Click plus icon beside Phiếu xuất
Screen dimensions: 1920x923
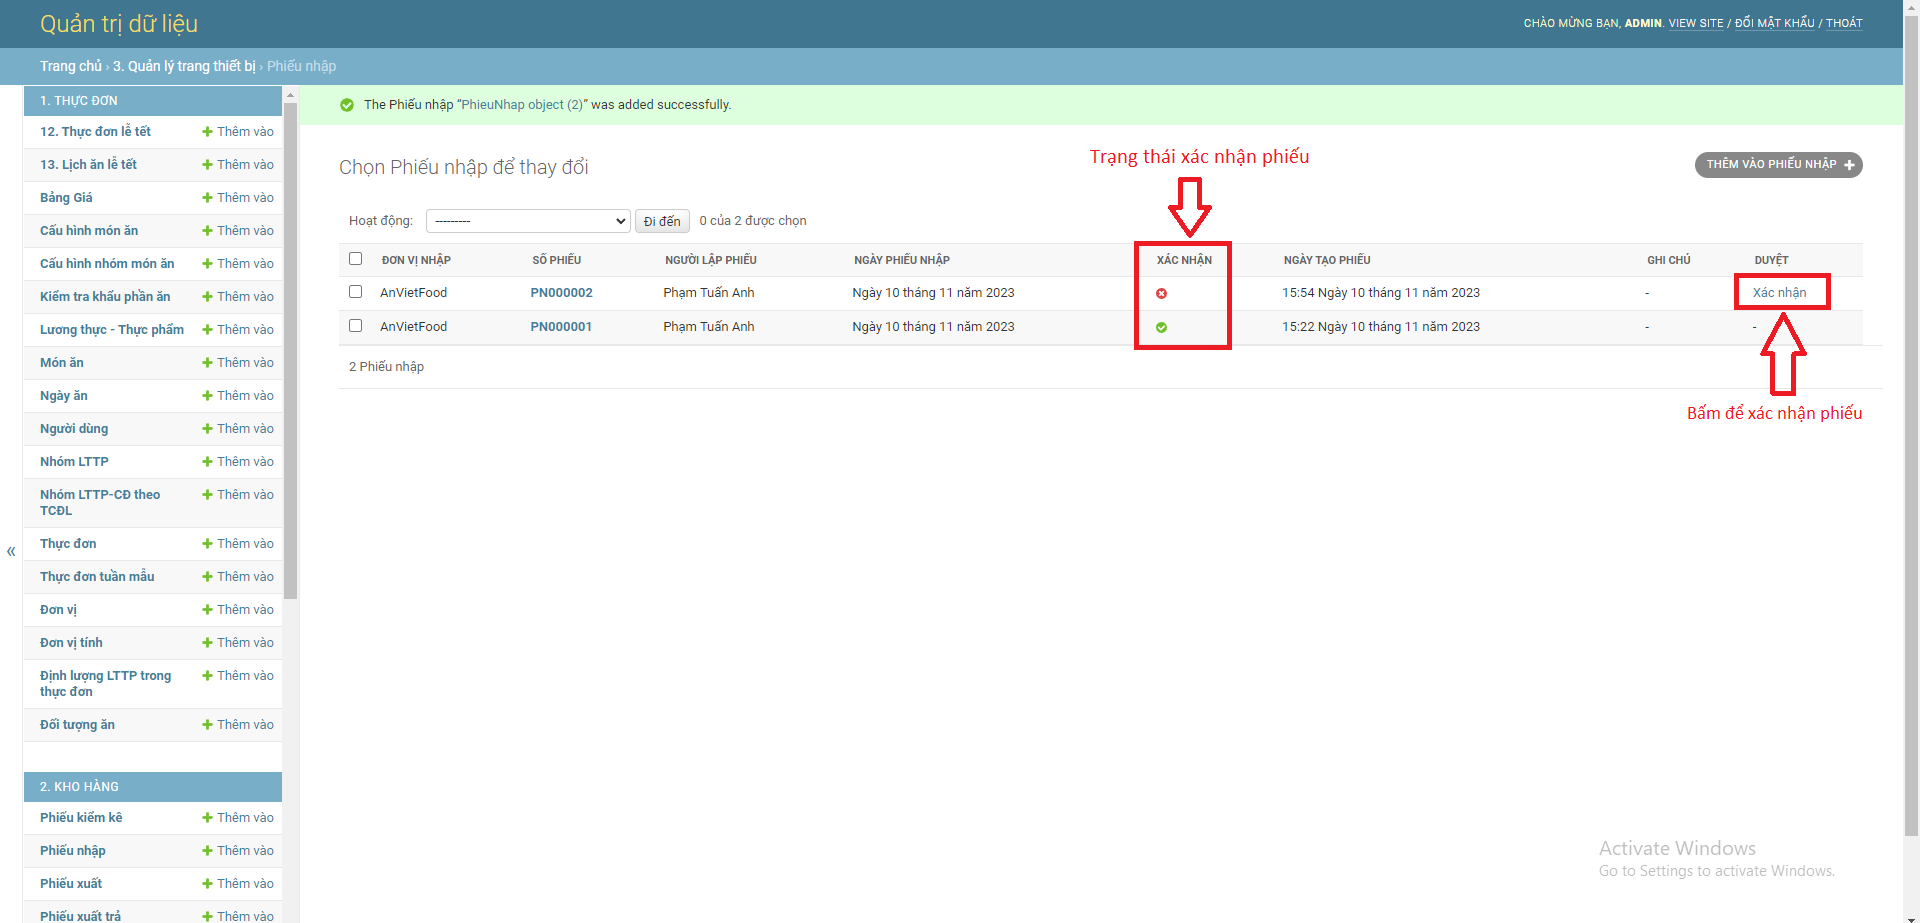coord(207,883)
